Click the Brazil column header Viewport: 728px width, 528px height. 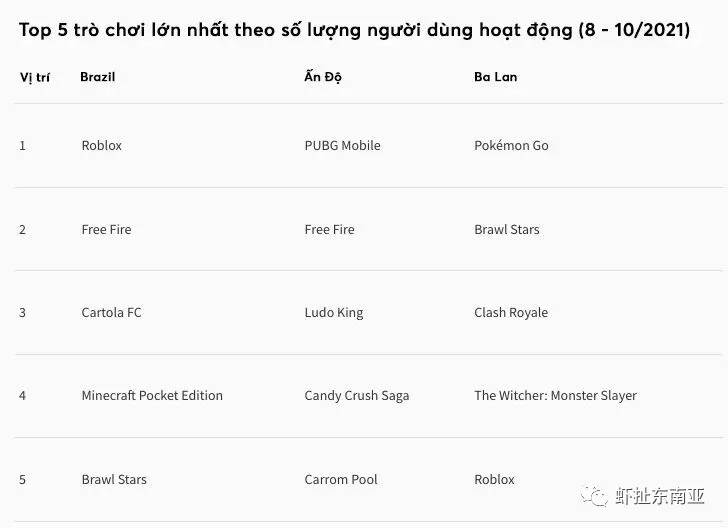click(x=98, y=77)
